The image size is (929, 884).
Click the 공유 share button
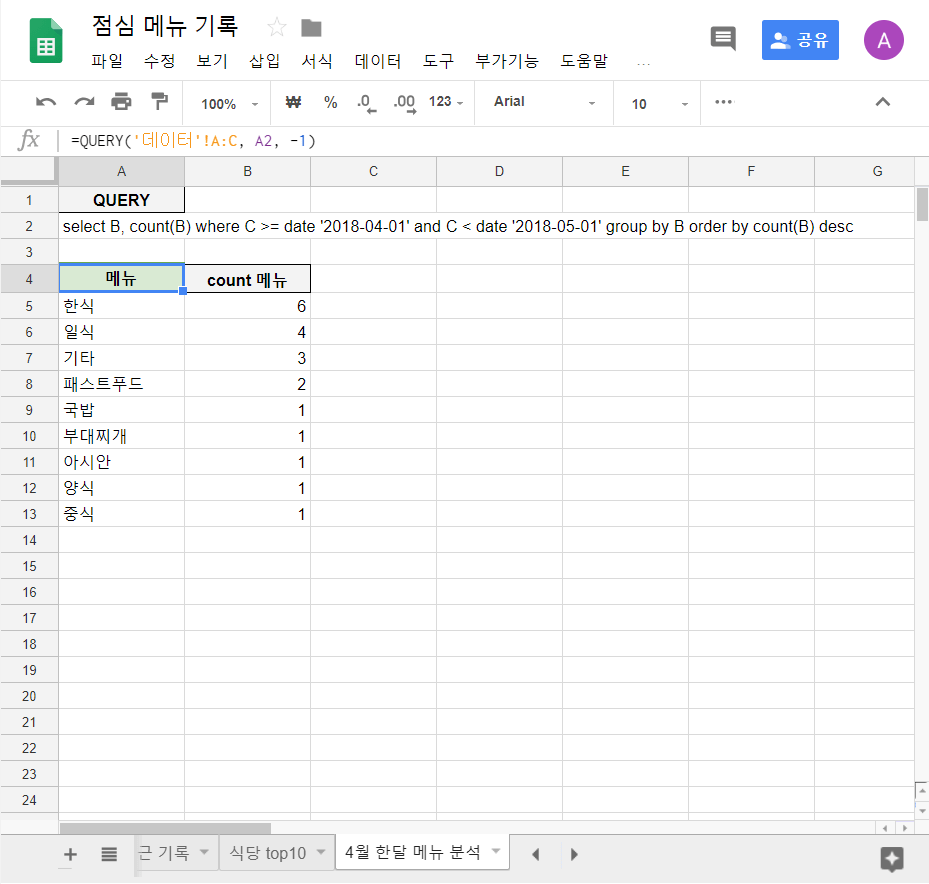799,40
